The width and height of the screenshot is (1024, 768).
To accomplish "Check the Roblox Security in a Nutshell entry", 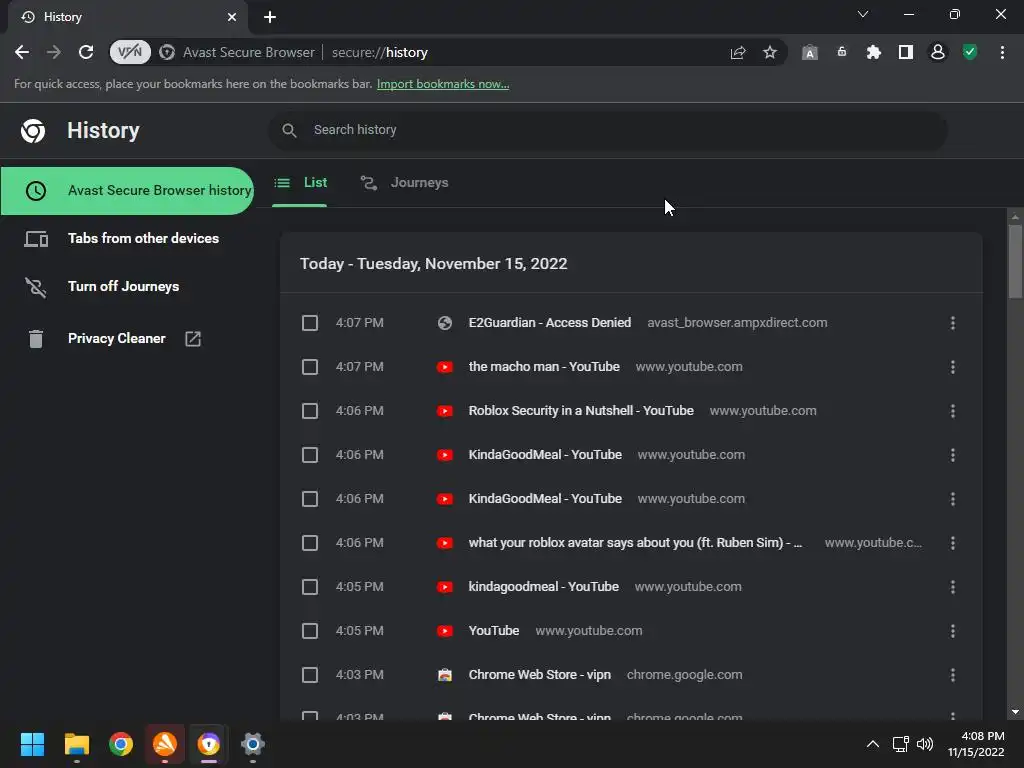I will click(x=310, y=411).
